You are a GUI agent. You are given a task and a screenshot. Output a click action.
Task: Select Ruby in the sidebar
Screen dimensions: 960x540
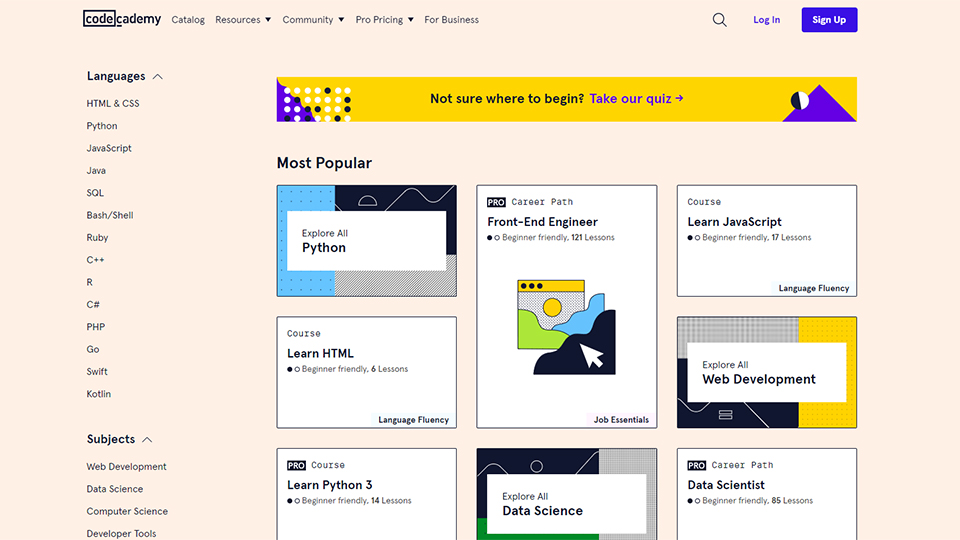point(97,238)
